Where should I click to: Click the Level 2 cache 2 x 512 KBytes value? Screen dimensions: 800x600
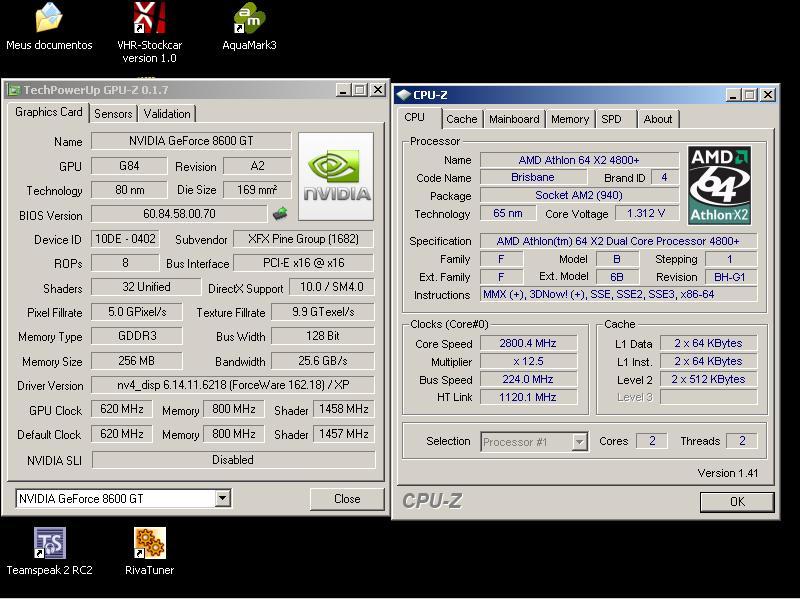tap(708, 379)
